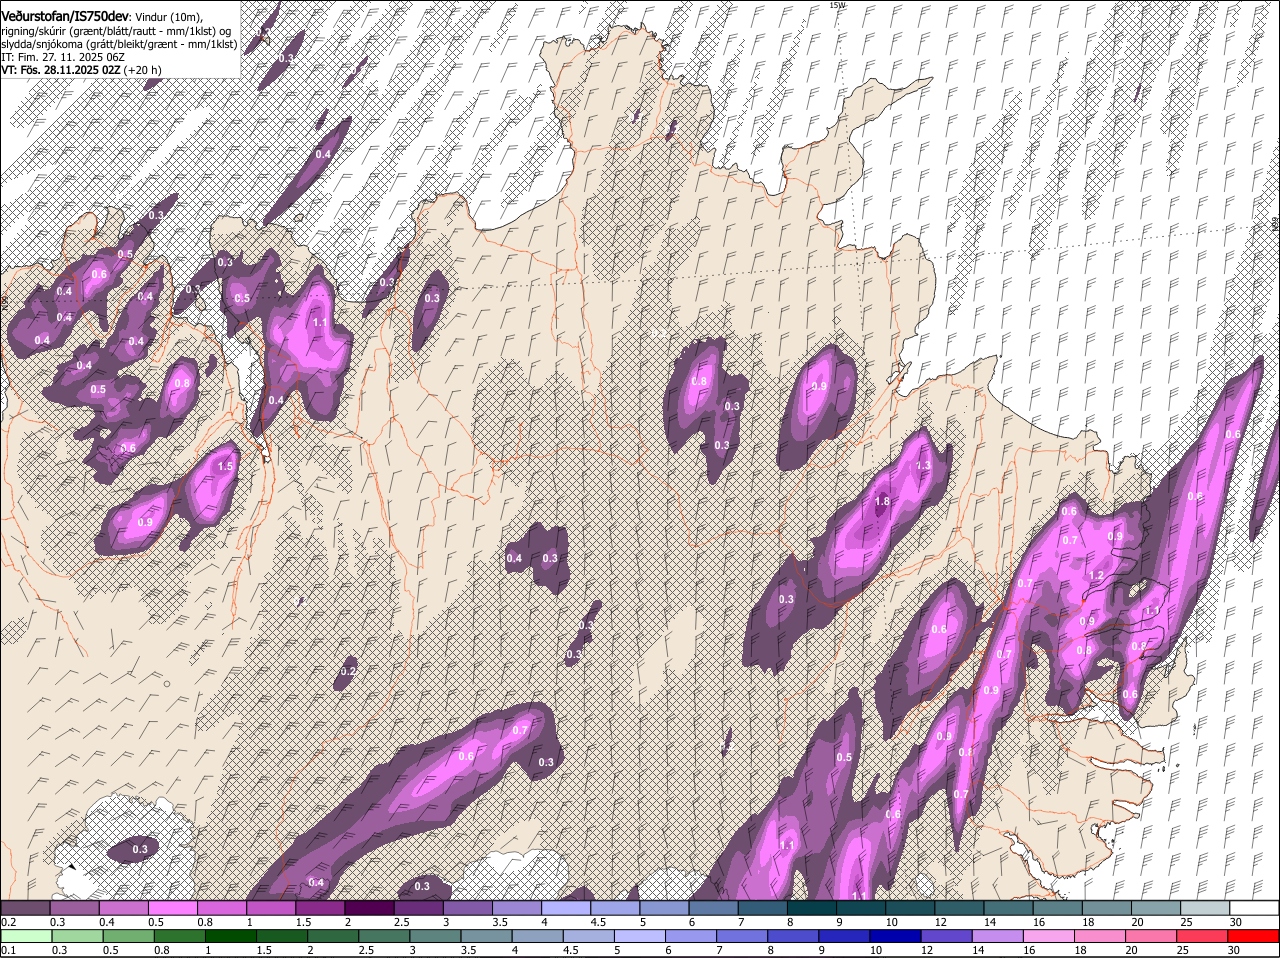
Task: Click the palest green 0.1 swatch, lower scale
Action: (25, 936)
